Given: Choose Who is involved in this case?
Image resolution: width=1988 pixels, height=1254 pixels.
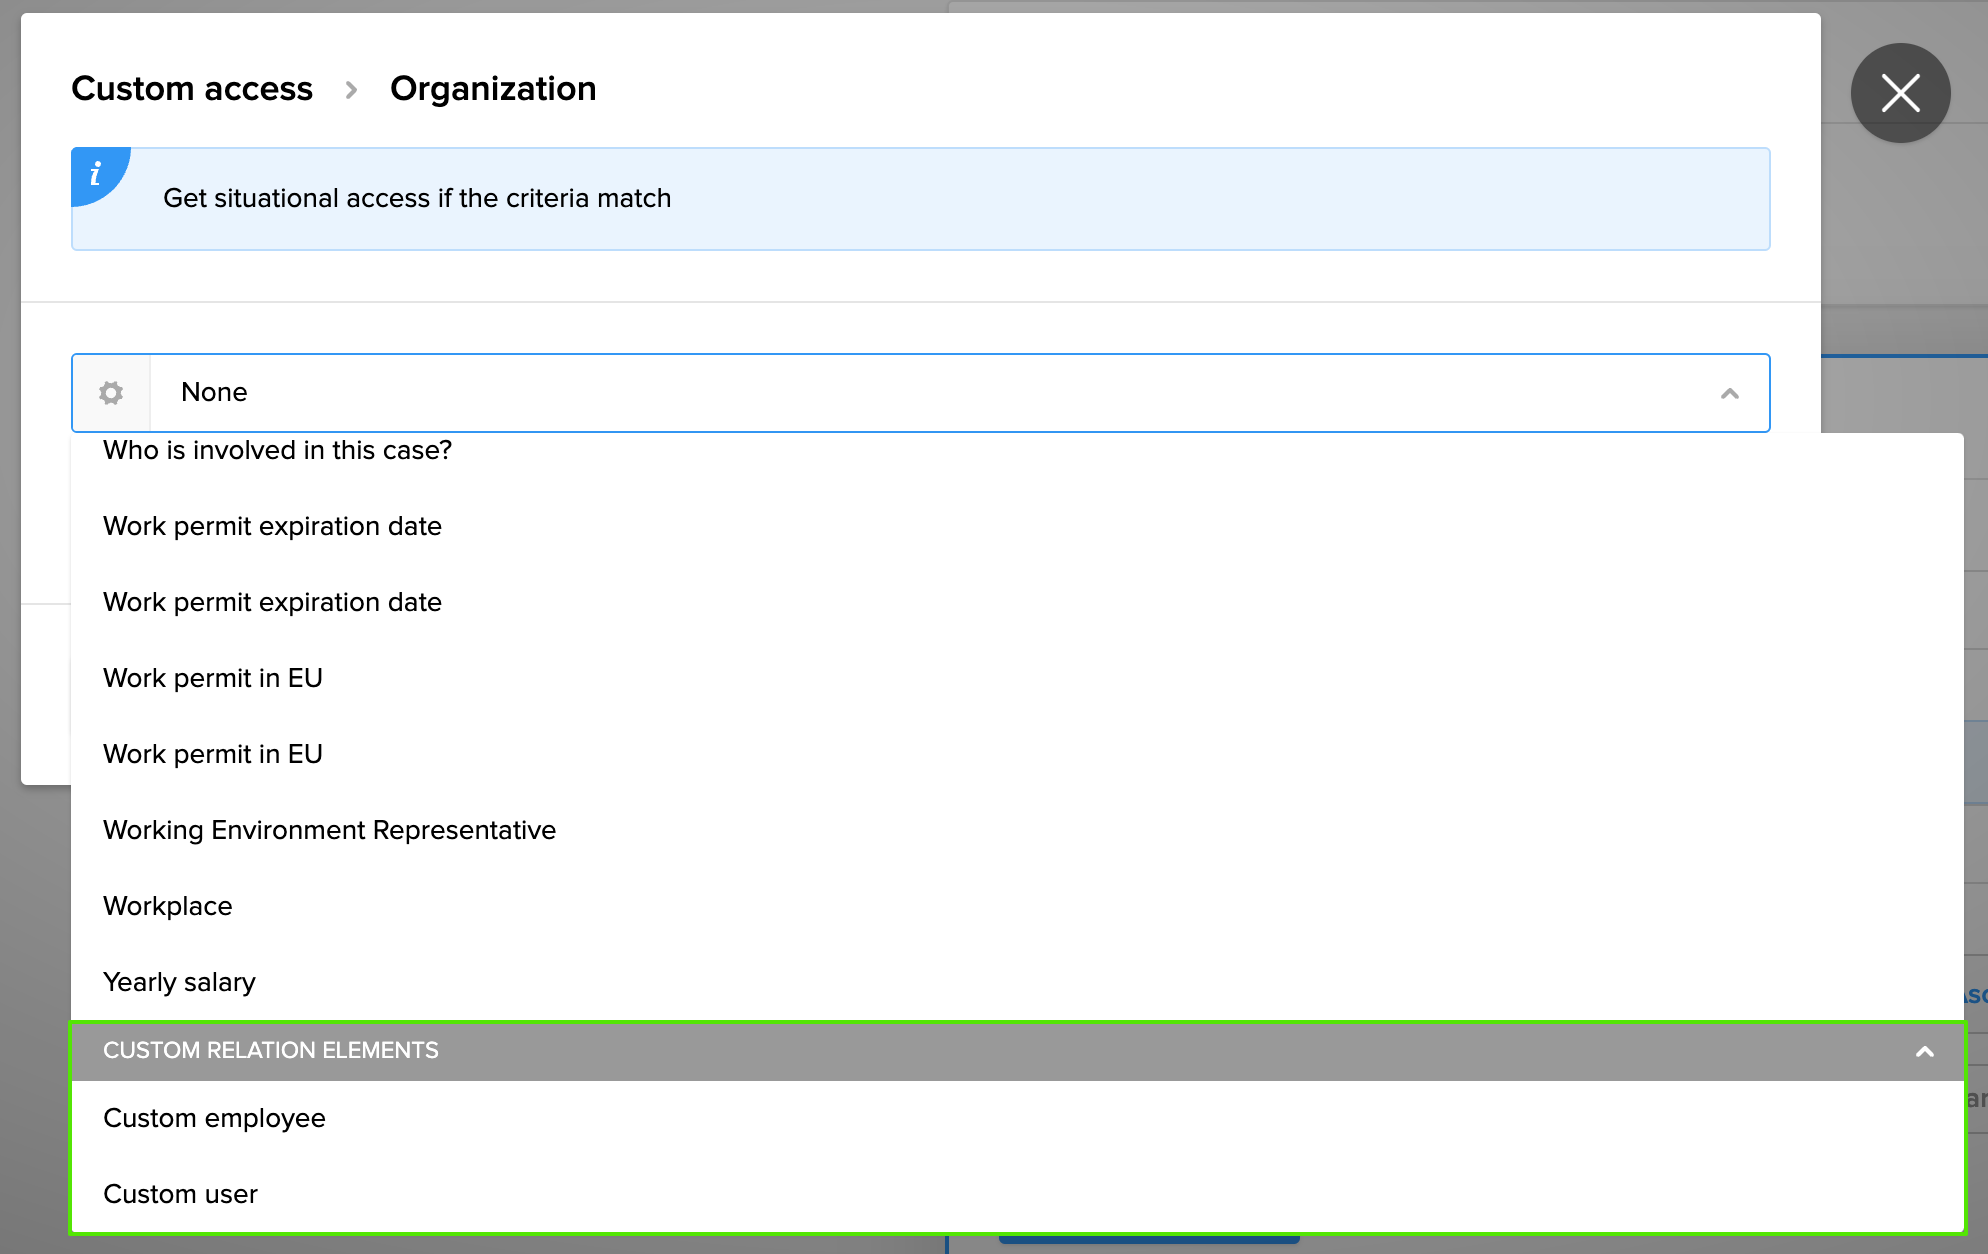Looking at the screenshot, I should coord(277,451).
